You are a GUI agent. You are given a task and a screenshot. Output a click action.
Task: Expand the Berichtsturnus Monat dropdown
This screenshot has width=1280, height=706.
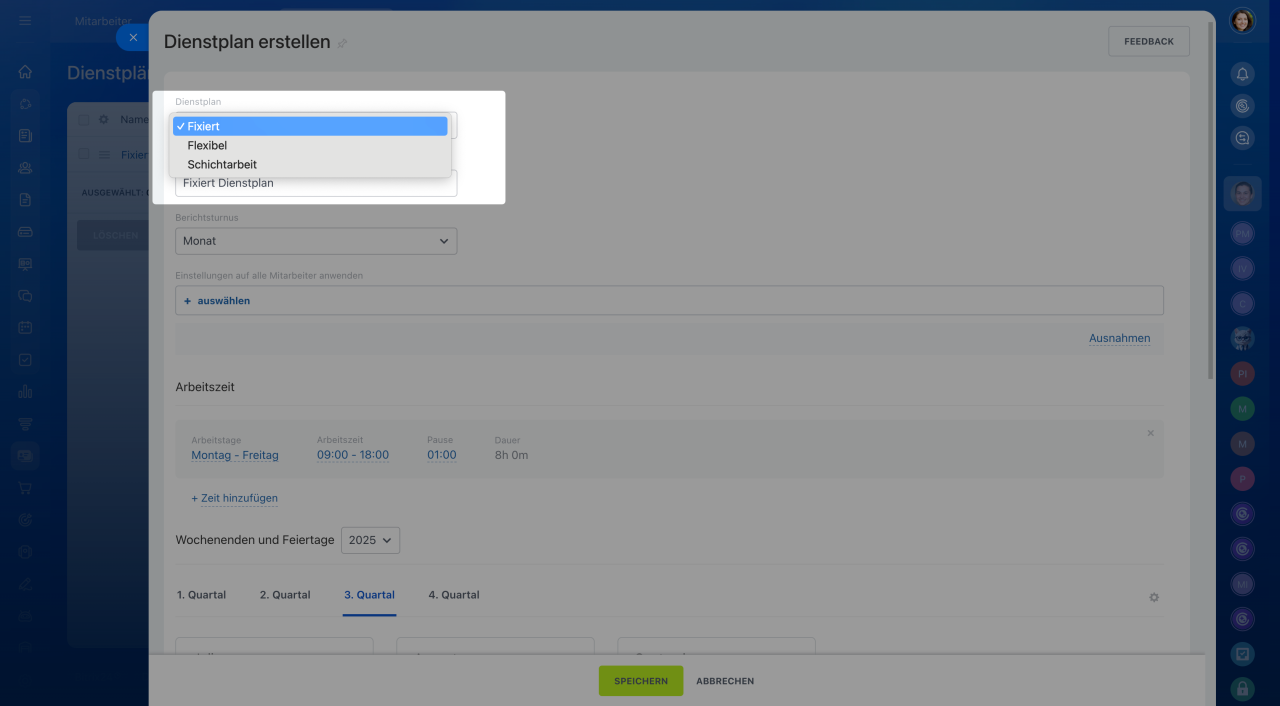click(316, 241)
